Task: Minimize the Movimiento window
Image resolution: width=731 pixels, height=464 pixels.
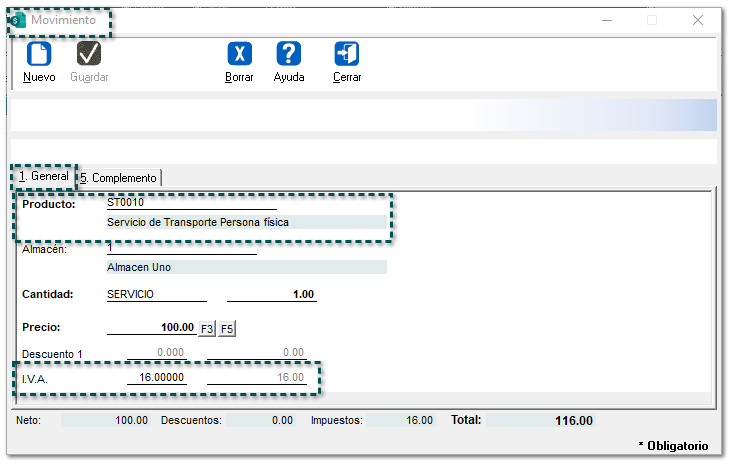Action: click(607, 21)
